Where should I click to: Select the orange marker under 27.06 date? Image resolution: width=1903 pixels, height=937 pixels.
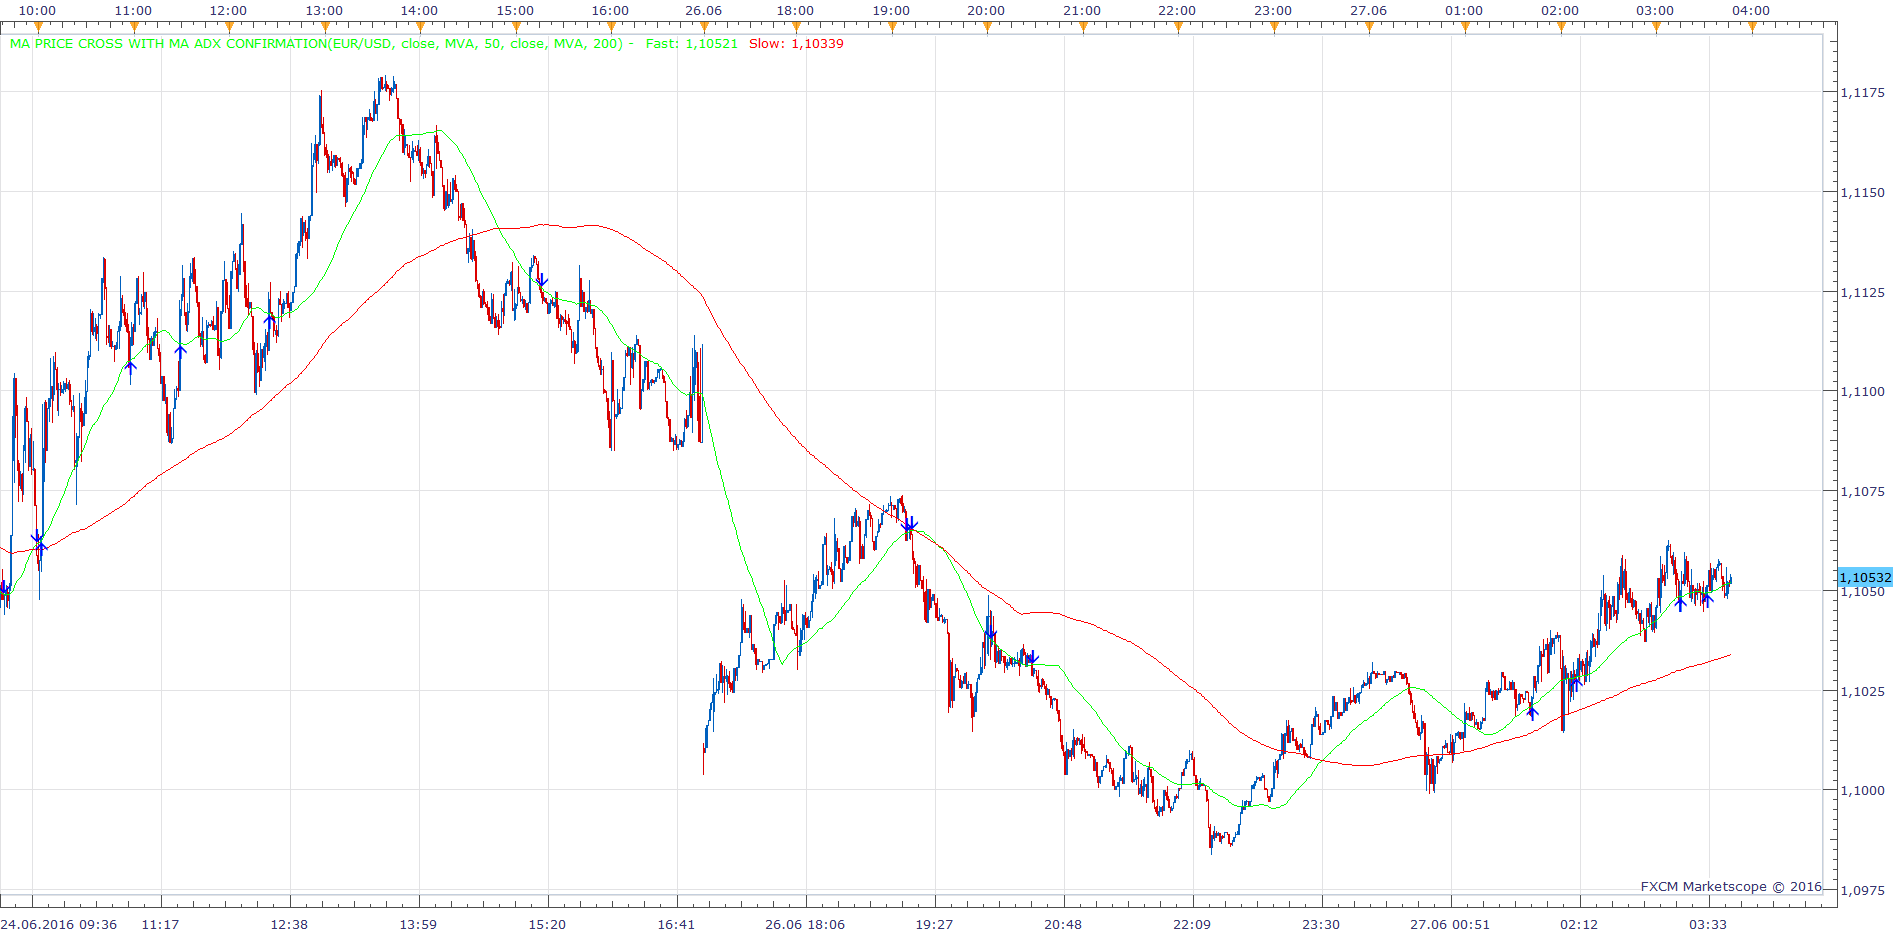pos(1369,27)
